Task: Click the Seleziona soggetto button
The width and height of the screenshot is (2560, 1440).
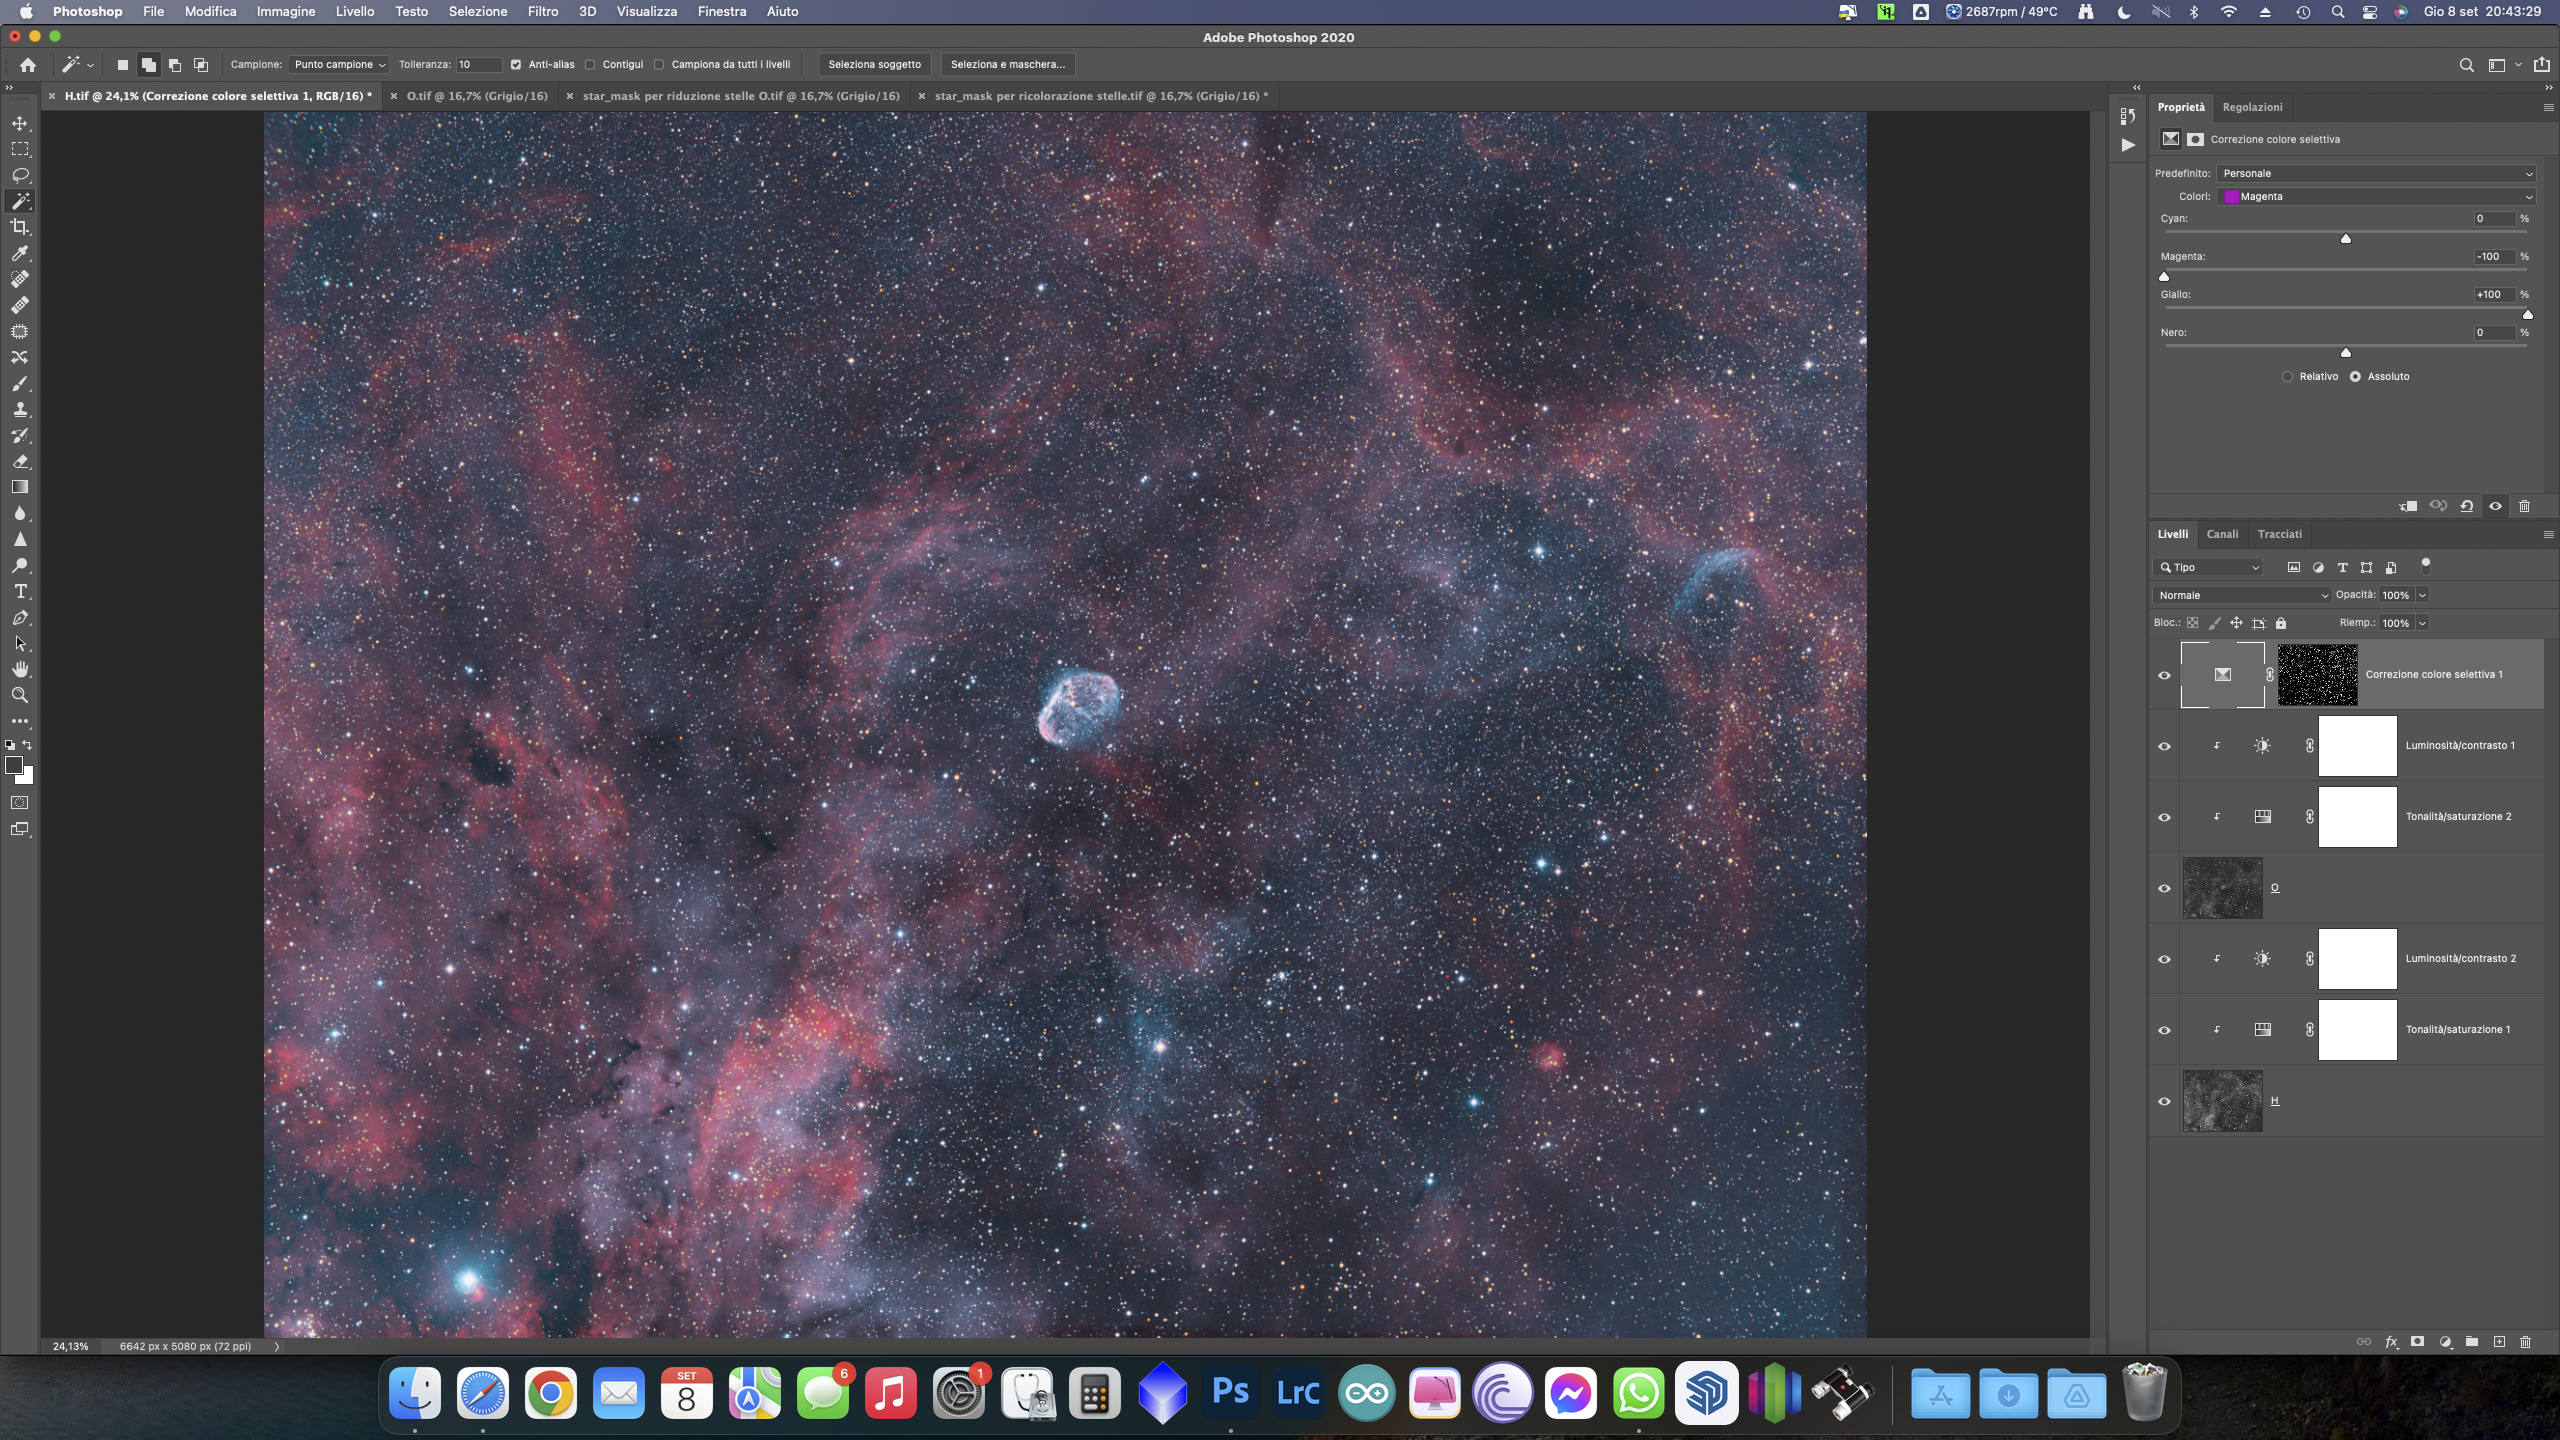Action: point(874,64)
